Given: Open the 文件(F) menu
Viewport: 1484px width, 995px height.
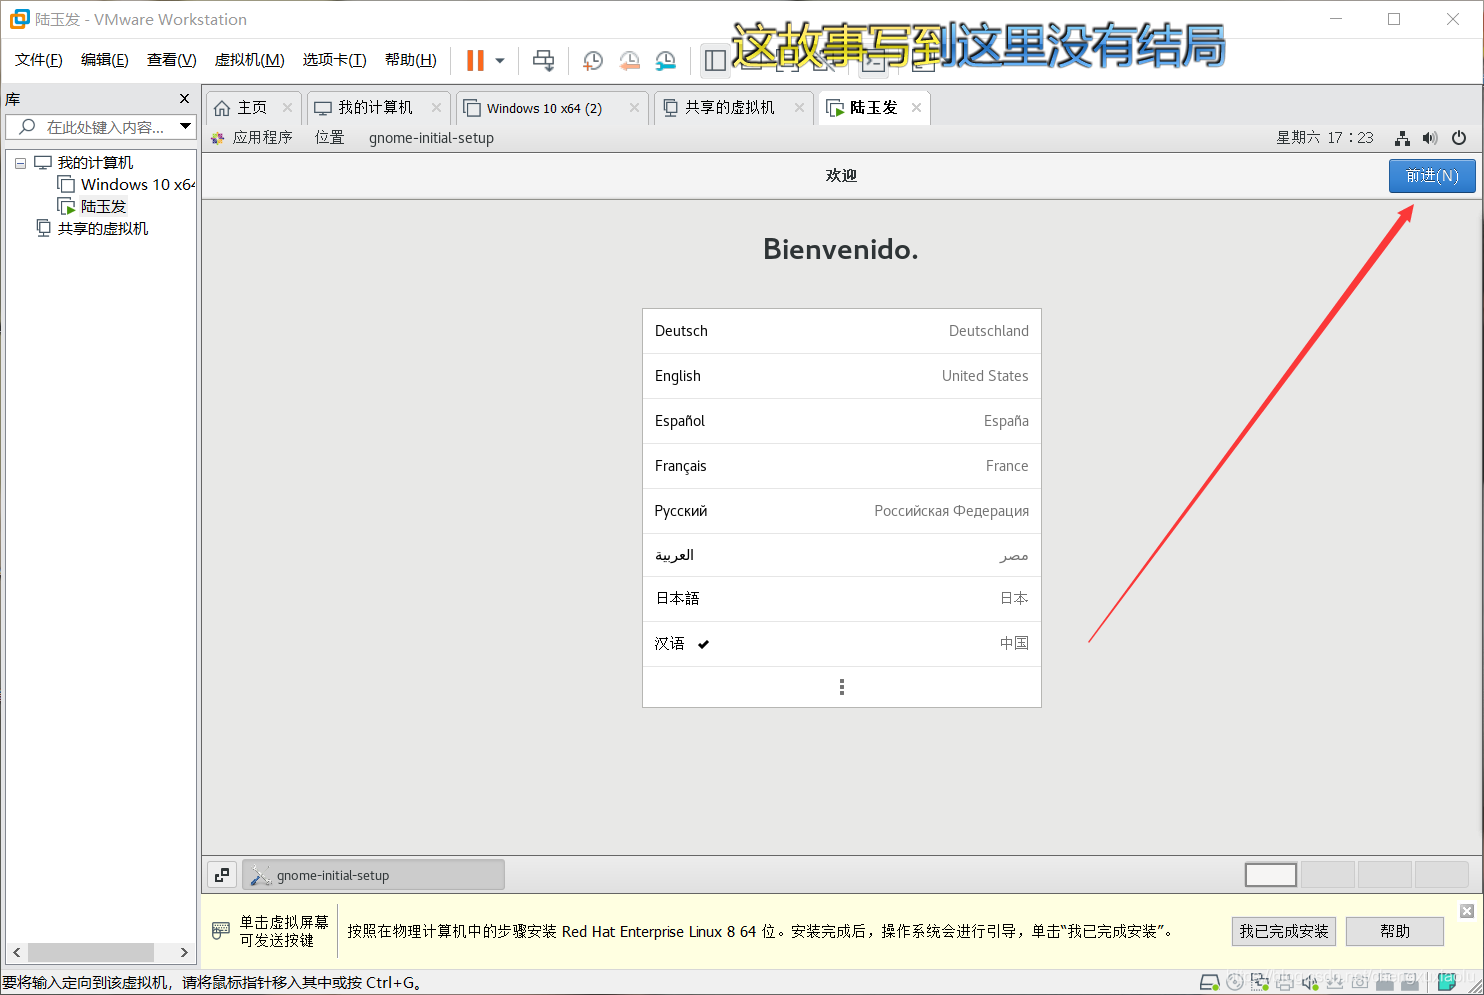Looking at the screenshot, I should pos(39,60).
